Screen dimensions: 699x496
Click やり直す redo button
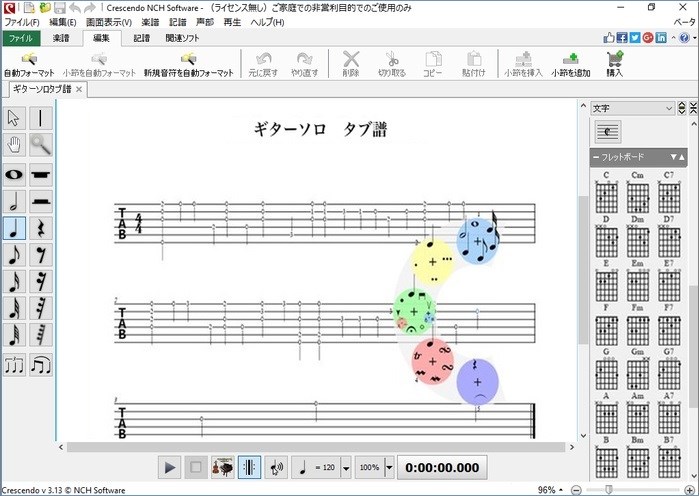point(304,65)
